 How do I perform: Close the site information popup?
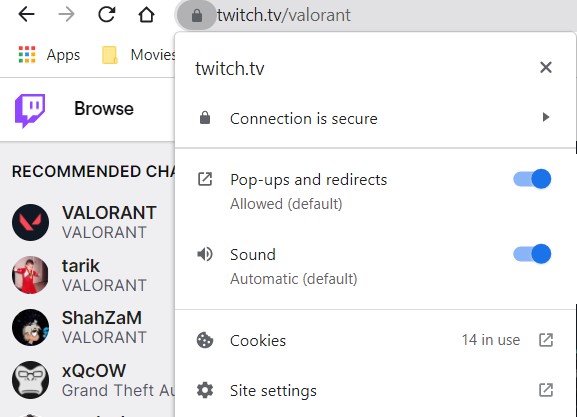(x=546, y=67)
